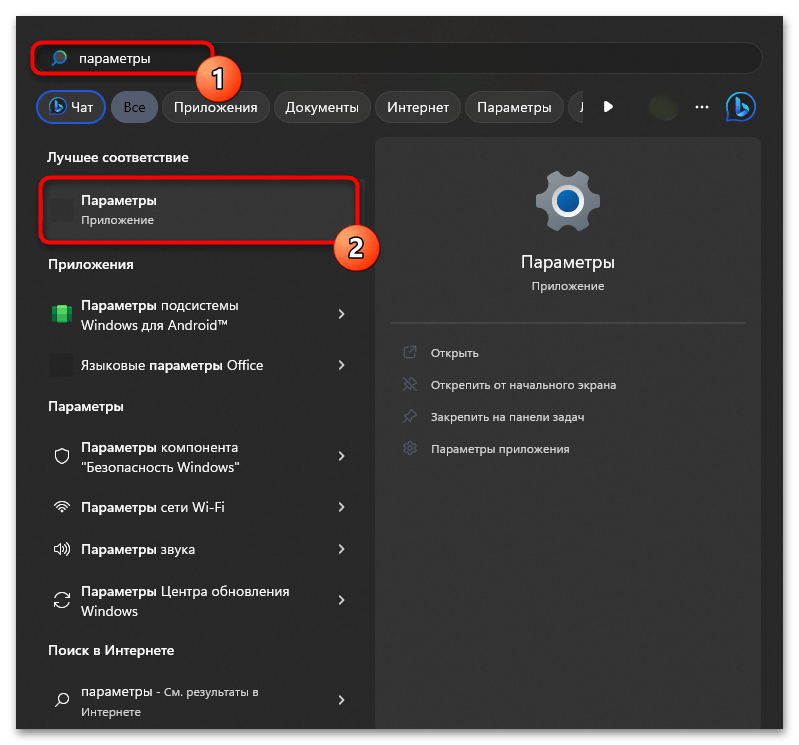Click the web search magnifier icon
The height and width of the screenshot is (745, 799).
coord(62,700)
